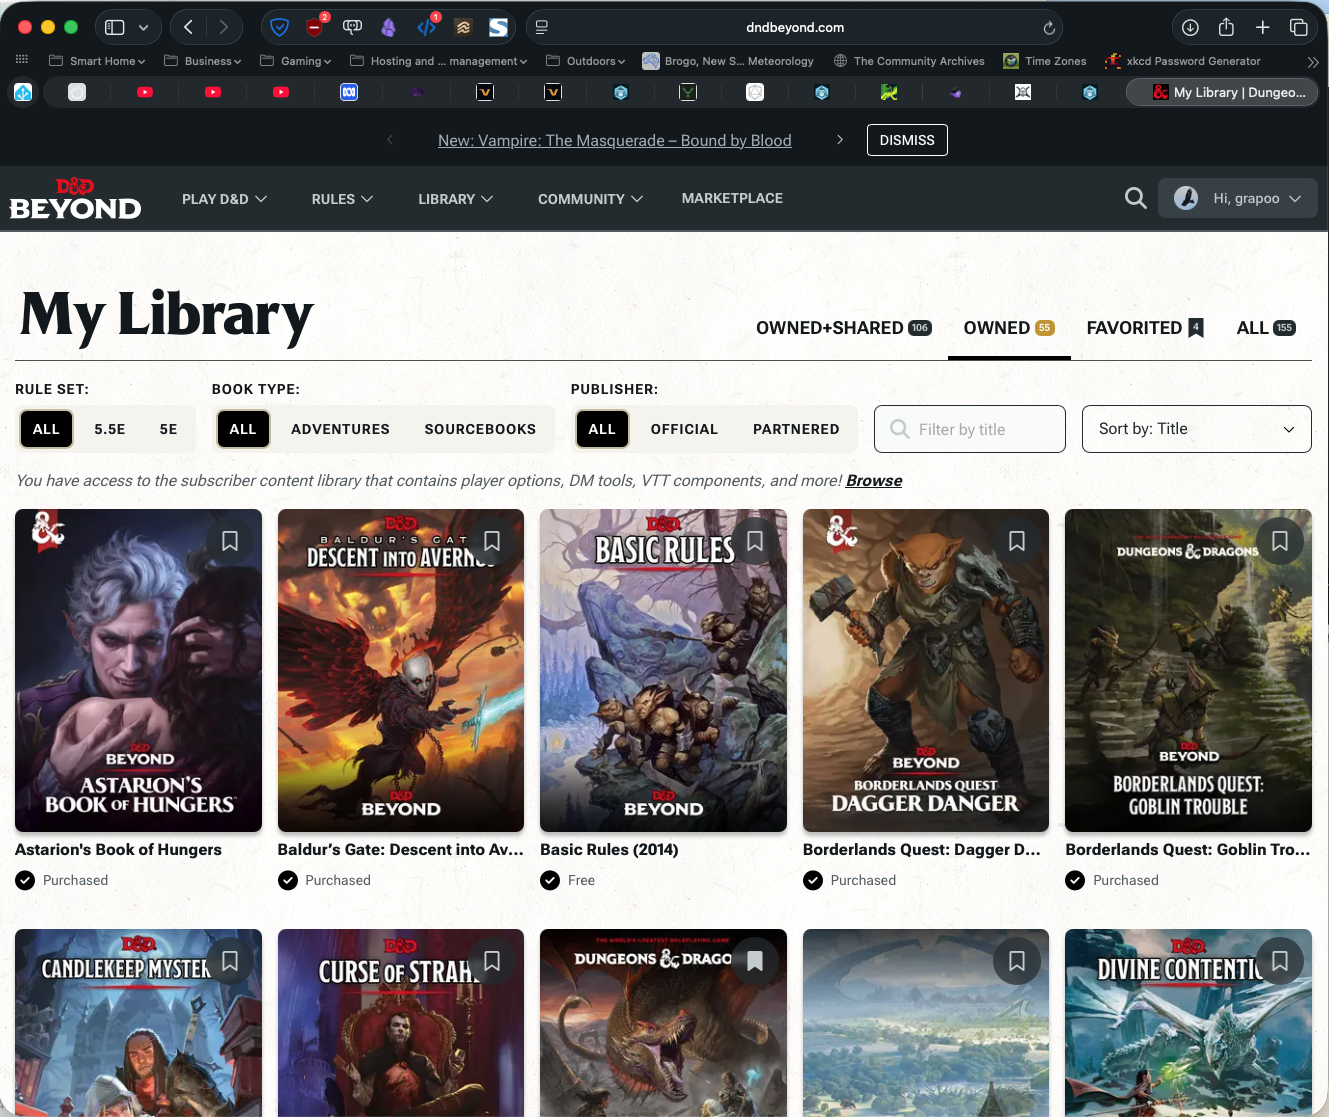1329x1117 pixels.
Task: Click the Safari share icon
Action: (x=1226, y=27)
